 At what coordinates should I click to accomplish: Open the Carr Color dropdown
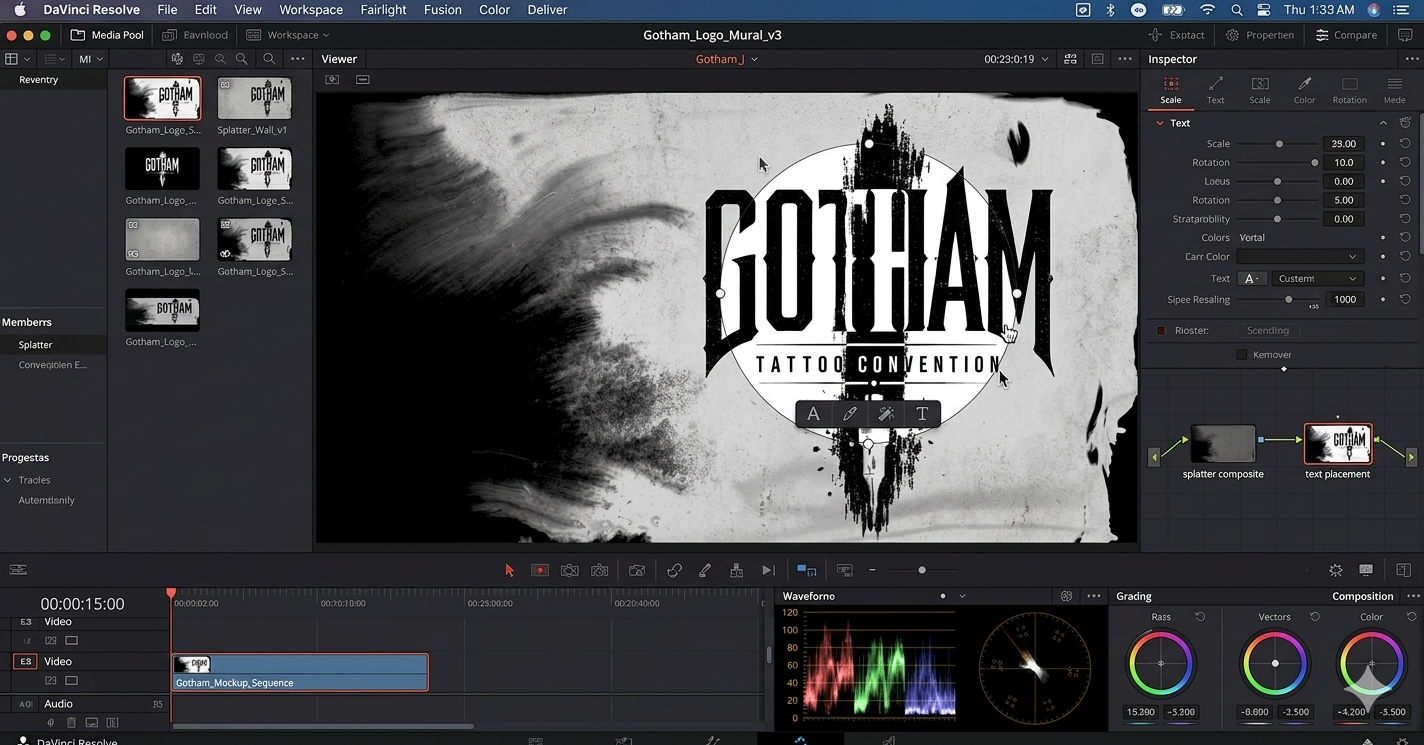click(1299, 257)
